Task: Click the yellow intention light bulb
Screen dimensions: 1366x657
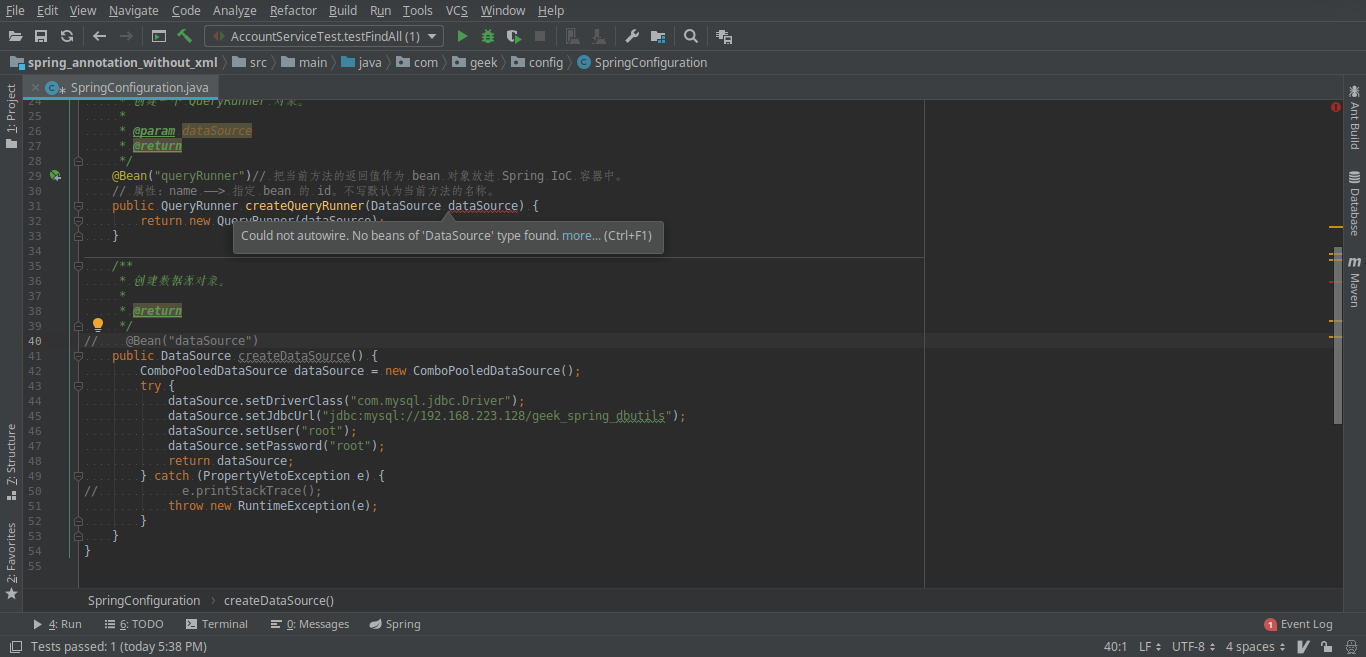Action: 98,324
